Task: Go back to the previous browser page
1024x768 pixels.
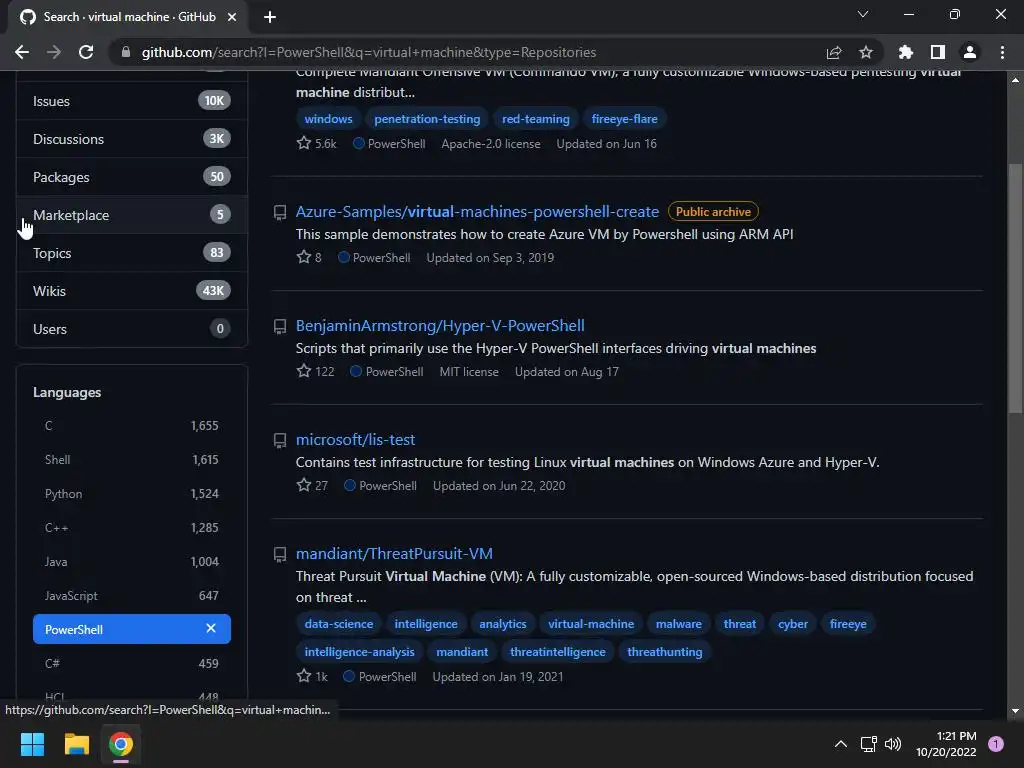Action: point(22,52)
